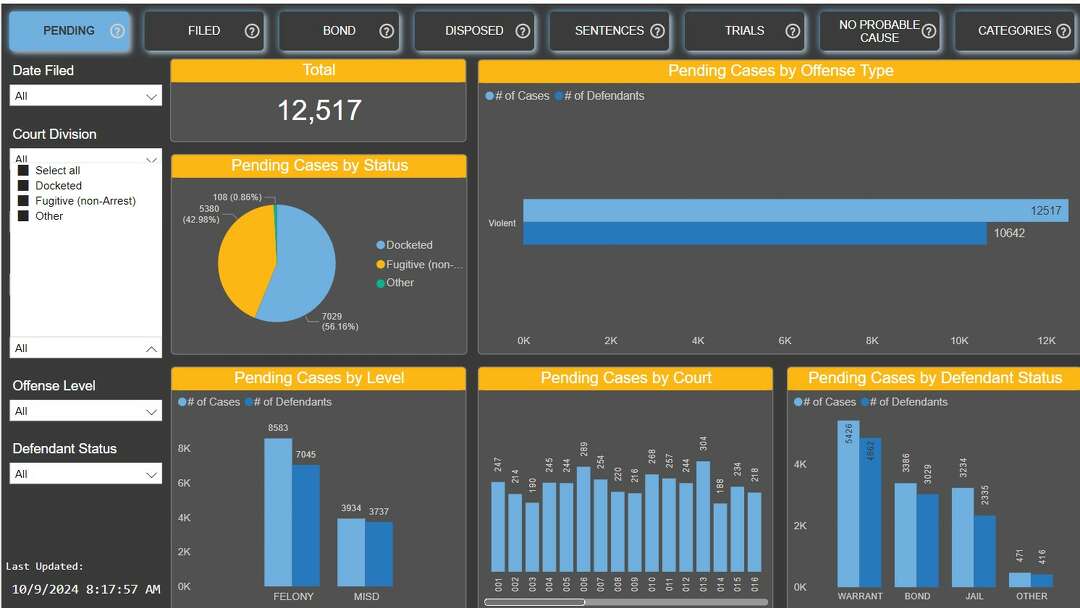
Task: Collapse the Court Division list via its bottom chevron
Action: [x=152, y=348]
